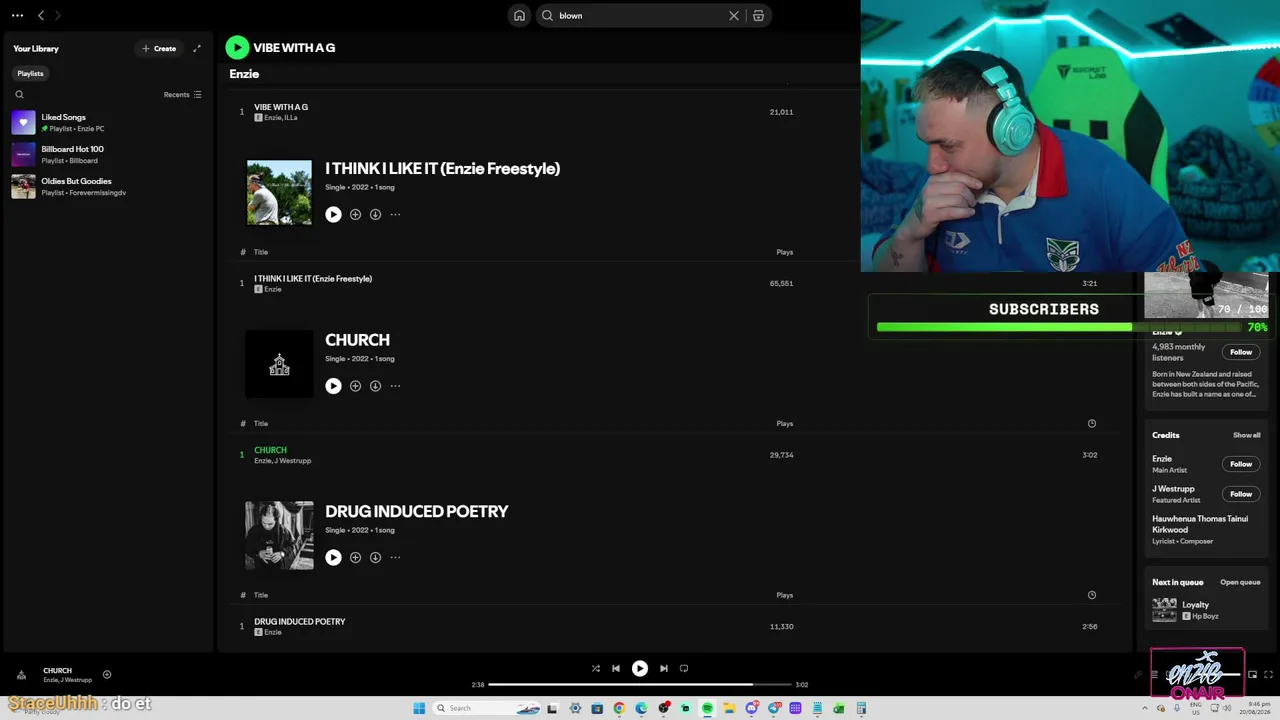
Task: Toggle shuffle playback
Action: click(x=595, y=669)
